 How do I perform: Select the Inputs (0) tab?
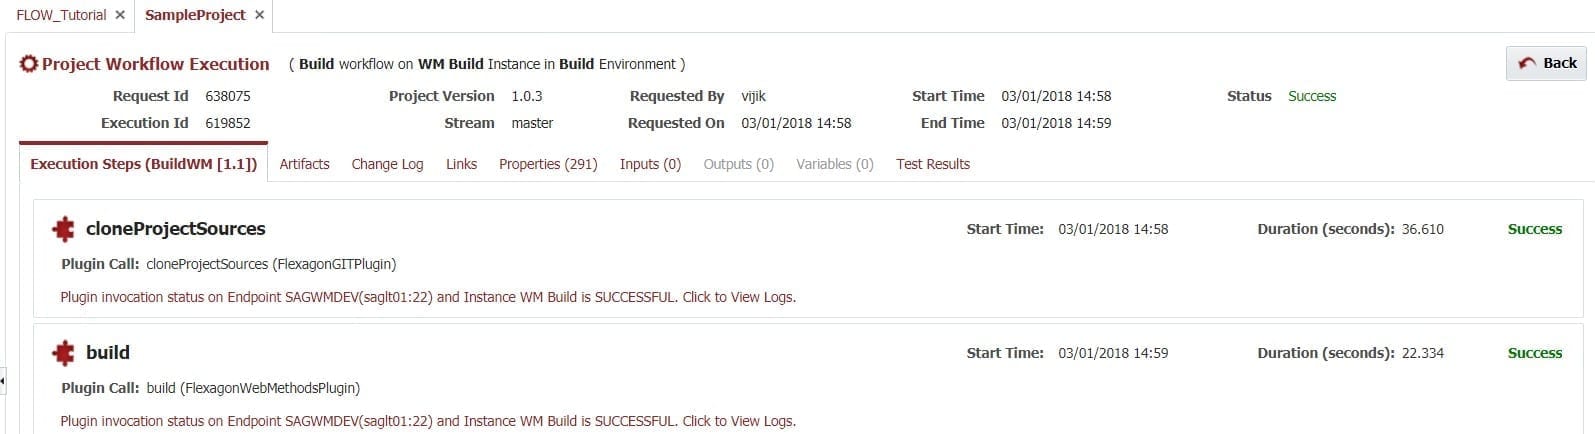(x=650, y=164)
